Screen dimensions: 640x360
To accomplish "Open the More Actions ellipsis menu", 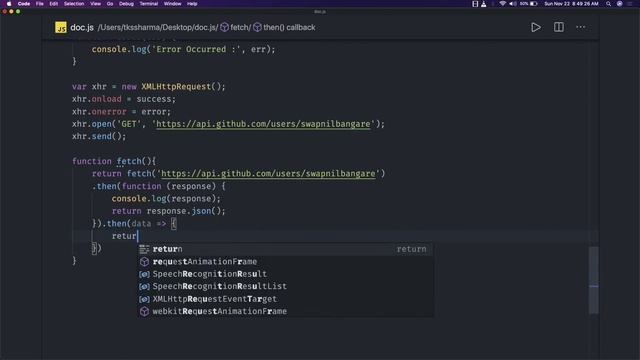I will pyautogui.click(x=580, y=27).
